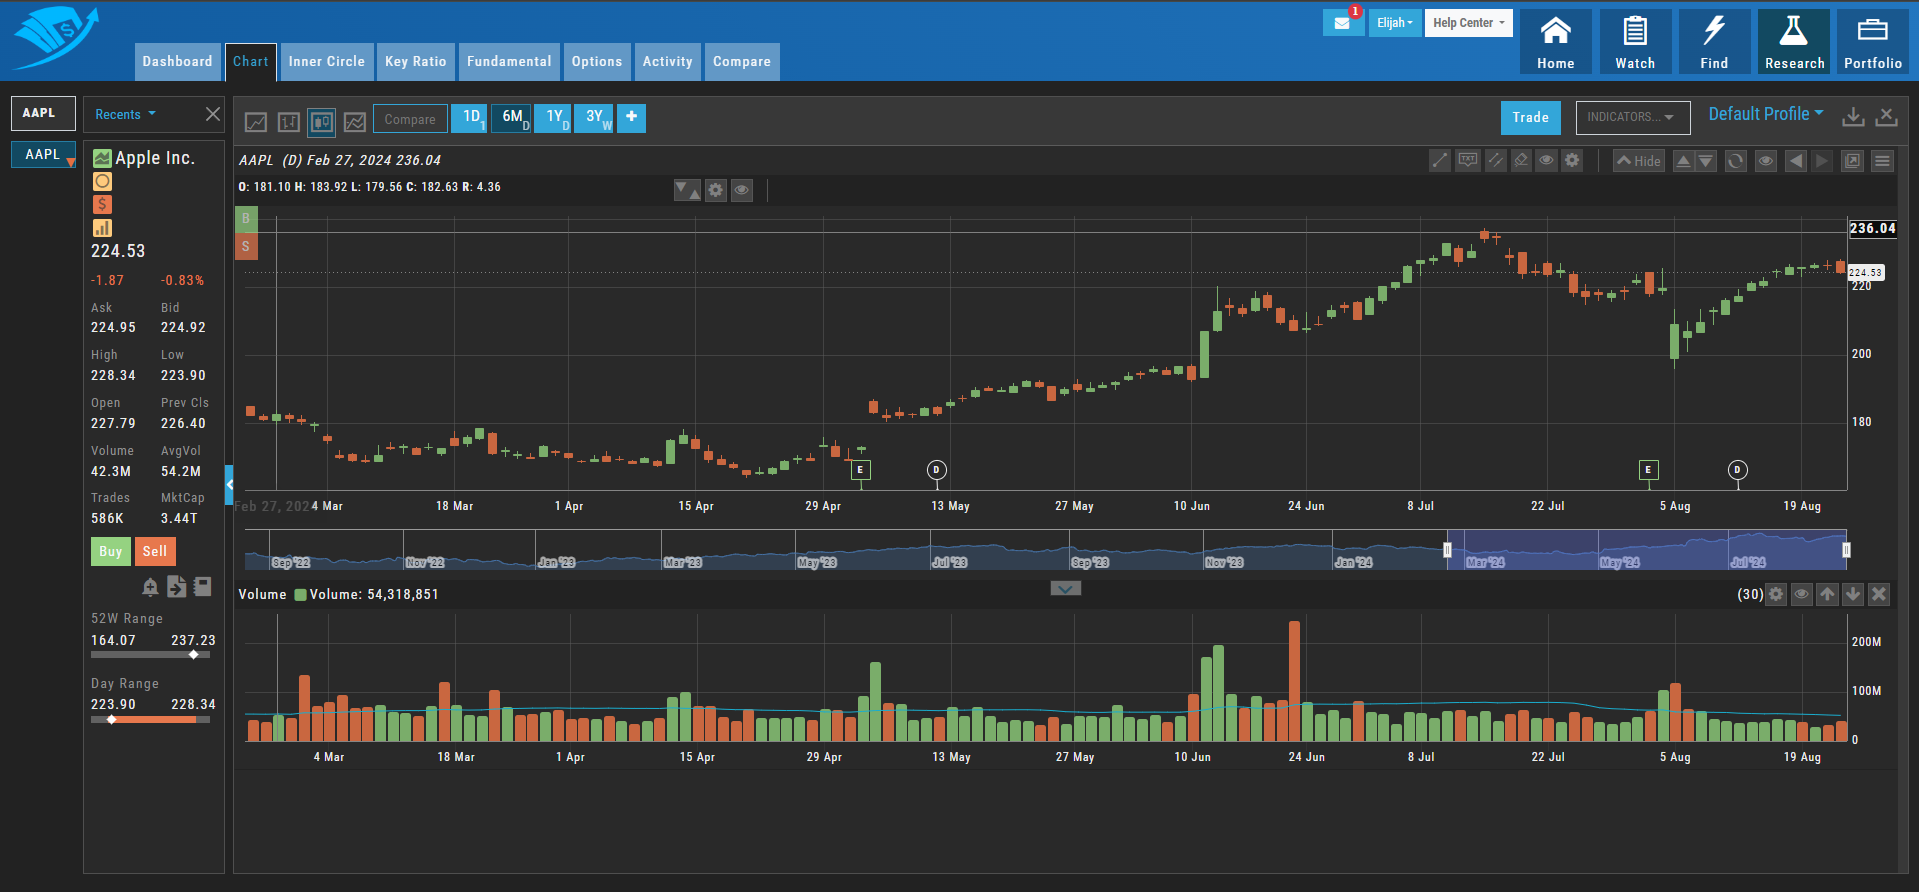Image resolution: width=1919 pixels, height=892 pixels.
Task: Collapse chart panel with down chevron above Volume
Action: (x=1066, y=589)
